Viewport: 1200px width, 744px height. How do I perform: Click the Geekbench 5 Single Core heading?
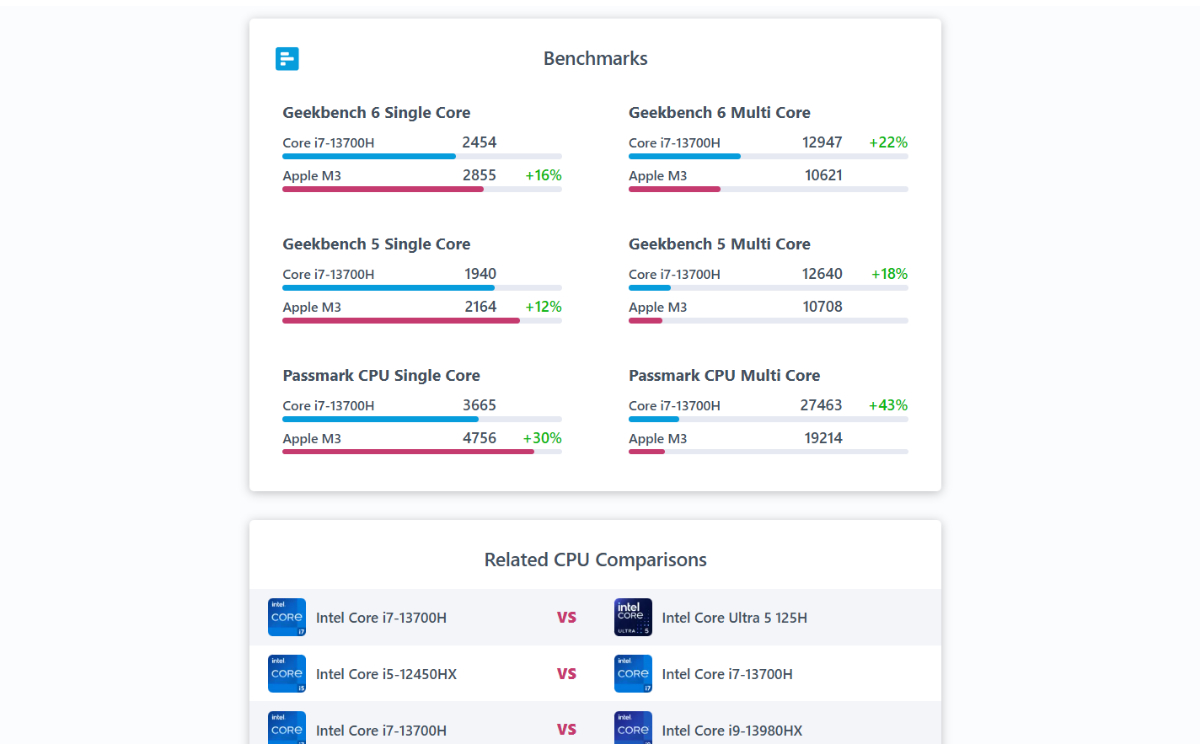coord(376,244)
